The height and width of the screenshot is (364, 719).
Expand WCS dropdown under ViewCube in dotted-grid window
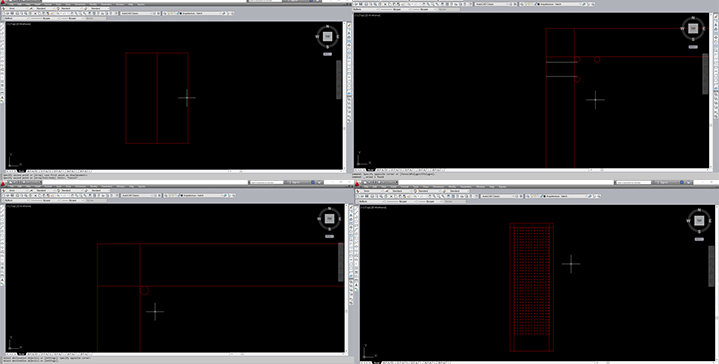coord(699,239)
